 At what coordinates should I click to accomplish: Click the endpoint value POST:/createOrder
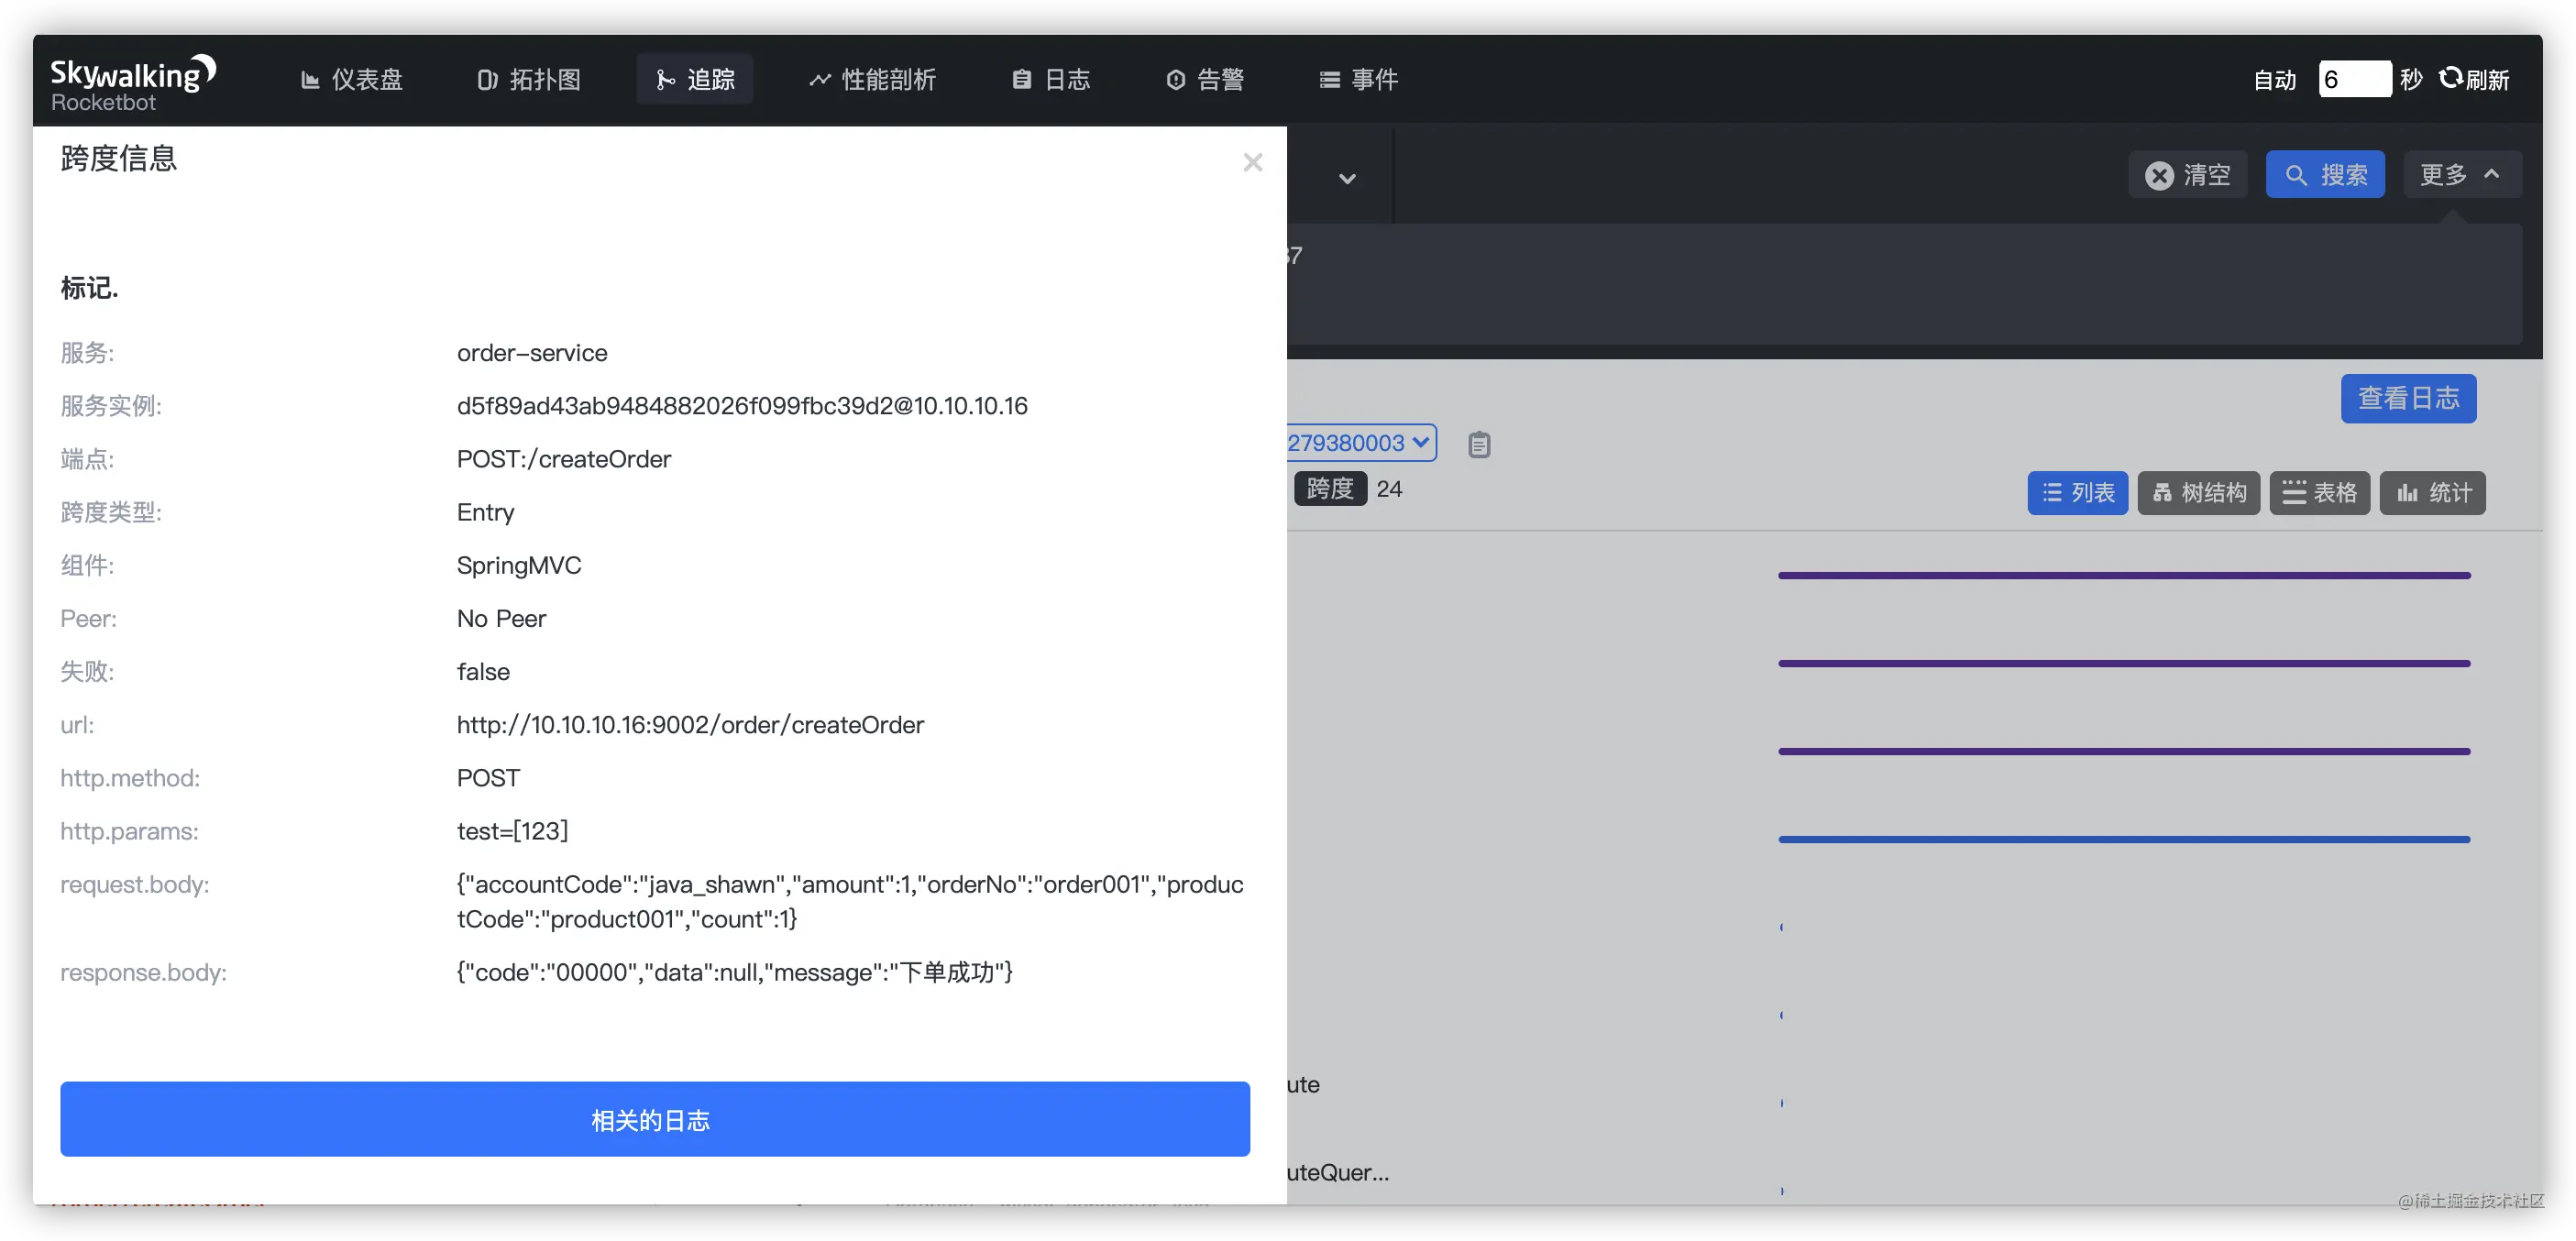click(x=564, y=459)
